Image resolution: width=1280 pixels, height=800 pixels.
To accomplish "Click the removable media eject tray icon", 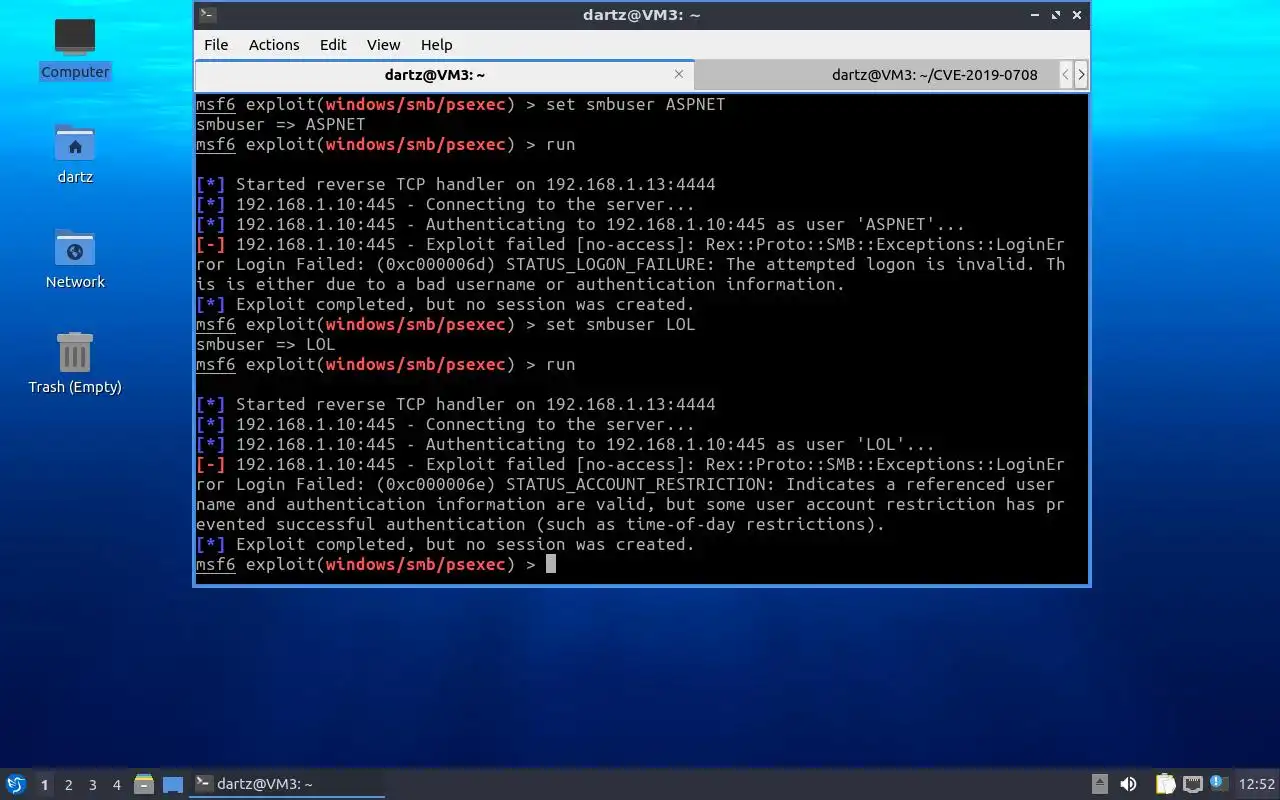I will (x=1100, y=784).
